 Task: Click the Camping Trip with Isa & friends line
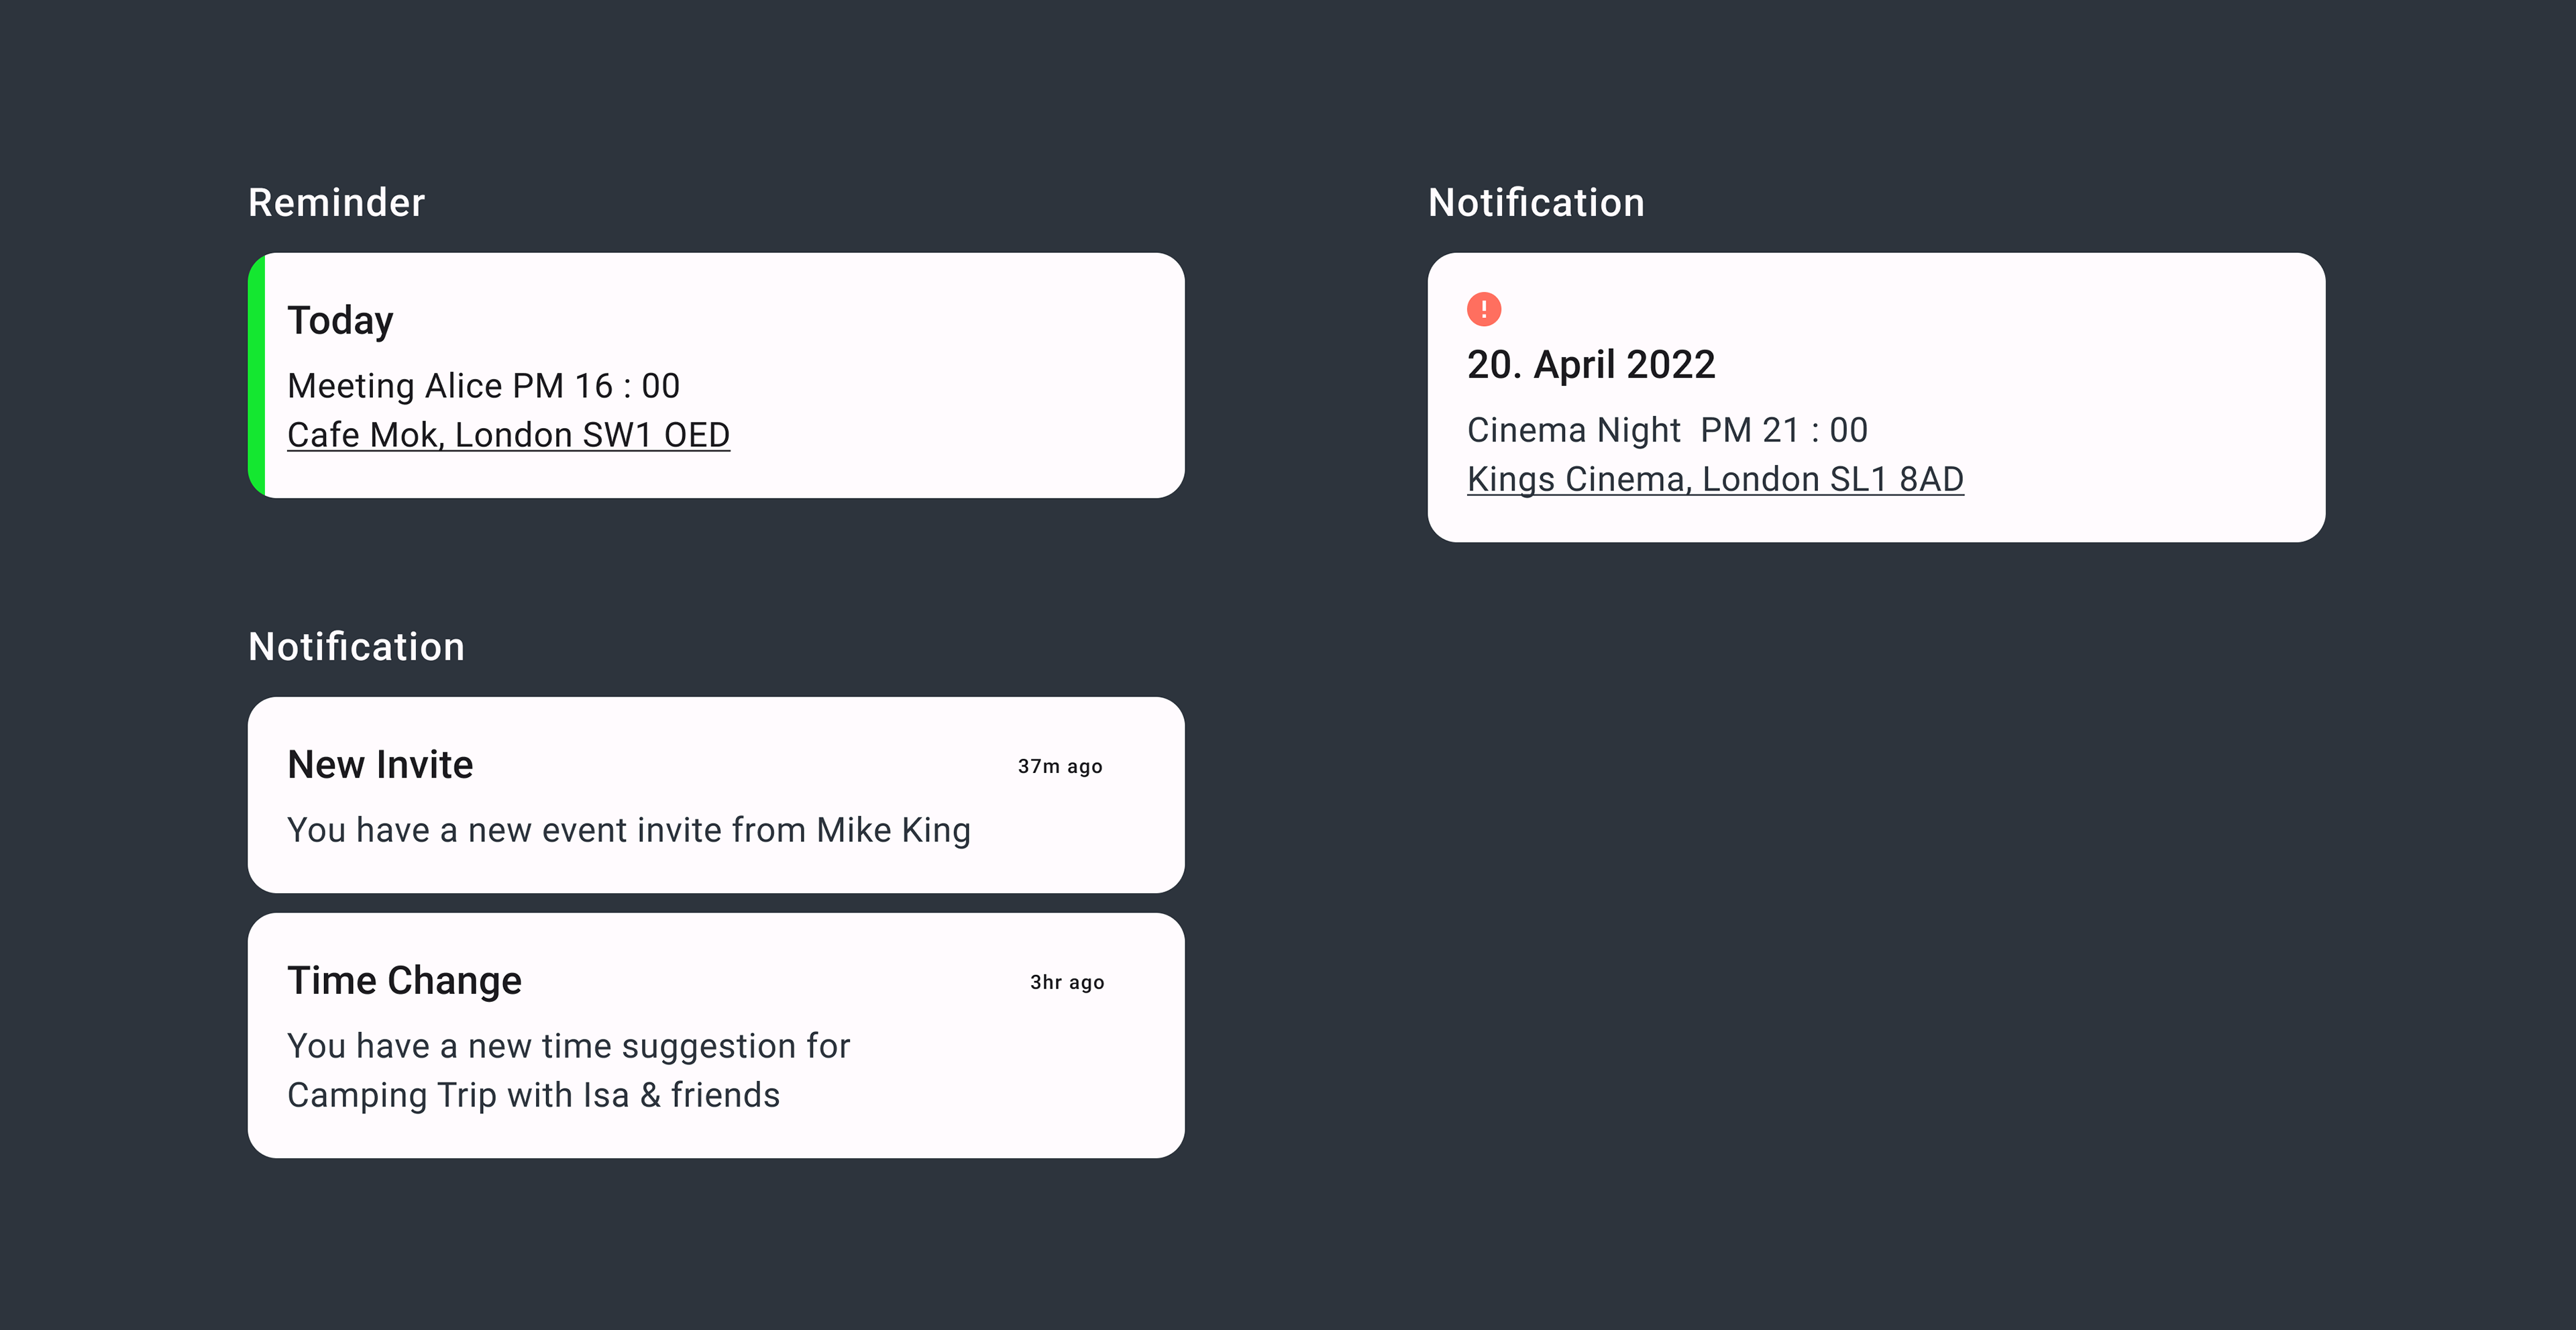(x=533, y=1096)
